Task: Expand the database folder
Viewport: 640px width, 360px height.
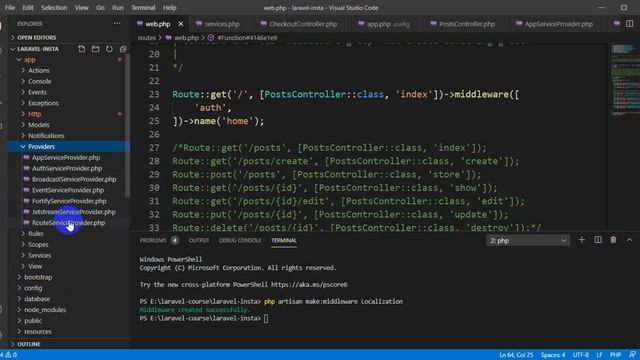Action: tap(37, 299)
